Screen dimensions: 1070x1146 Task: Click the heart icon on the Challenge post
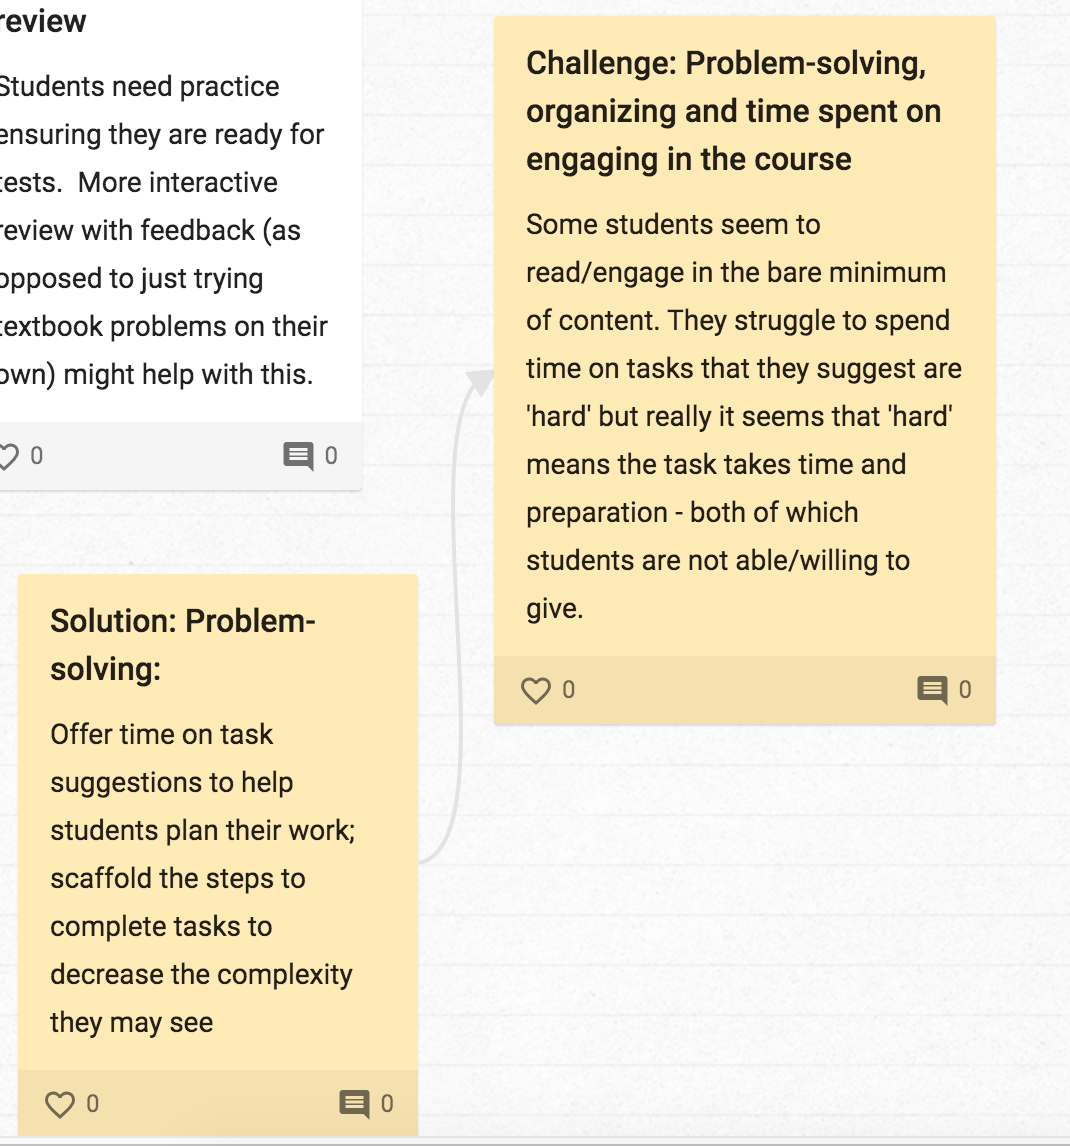(536, 688)
